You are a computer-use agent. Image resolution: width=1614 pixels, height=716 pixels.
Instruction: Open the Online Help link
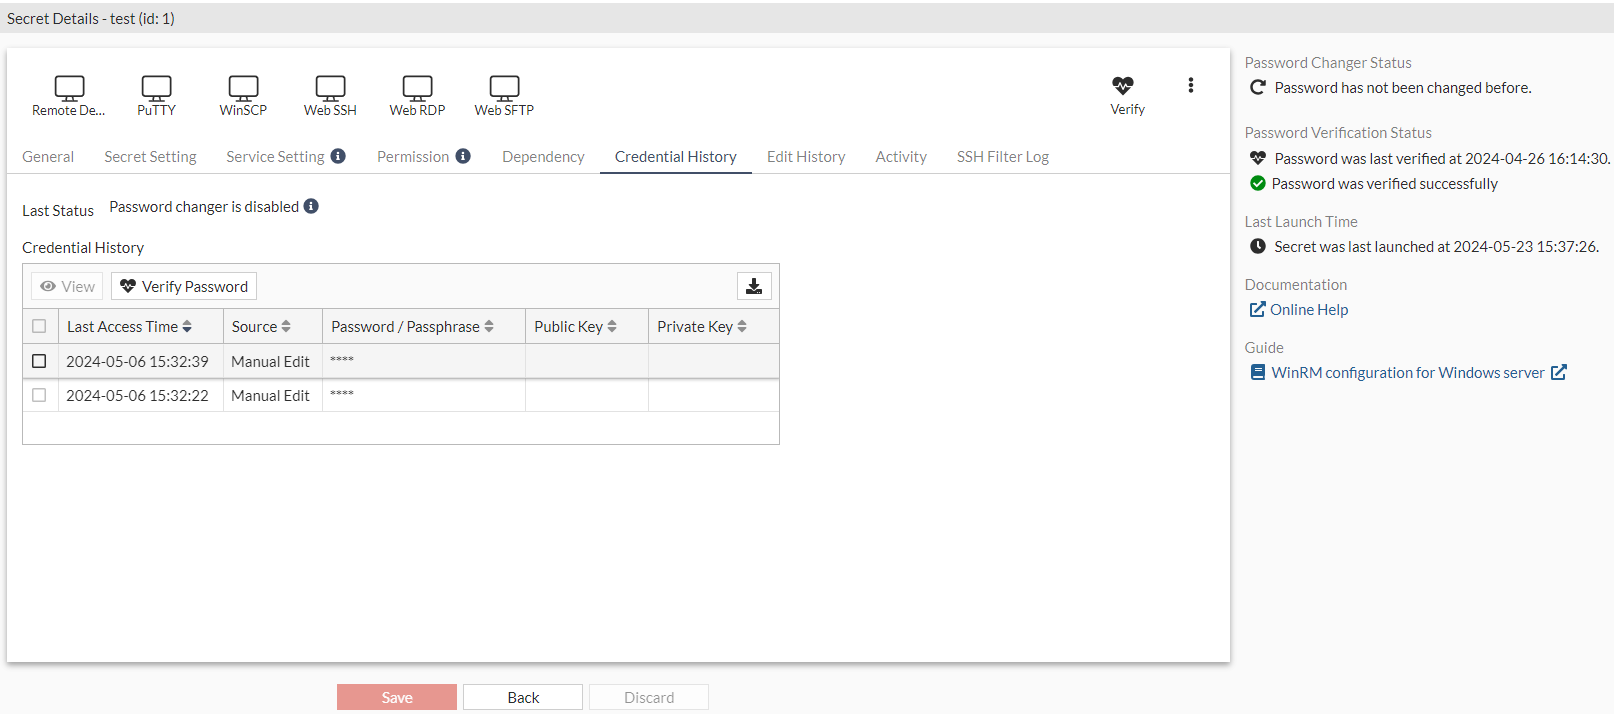pyautogui.click(x=1309, y=310)
